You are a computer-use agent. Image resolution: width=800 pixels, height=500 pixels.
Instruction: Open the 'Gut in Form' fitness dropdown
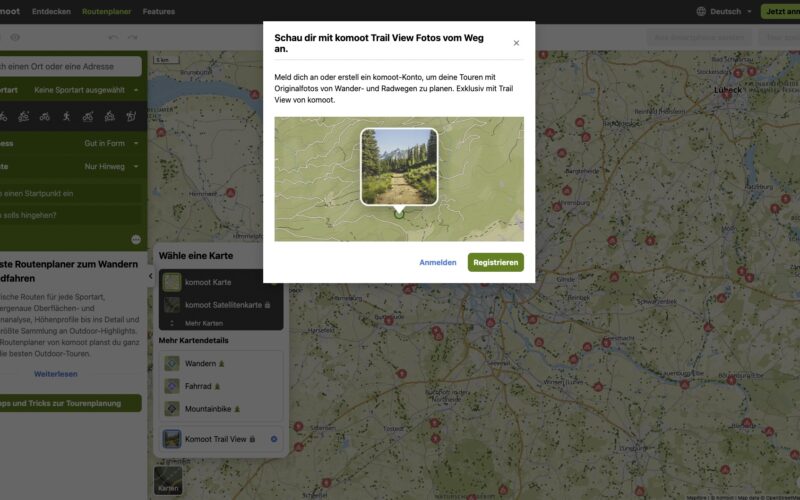pyautogui.click(x=111, y=143)
